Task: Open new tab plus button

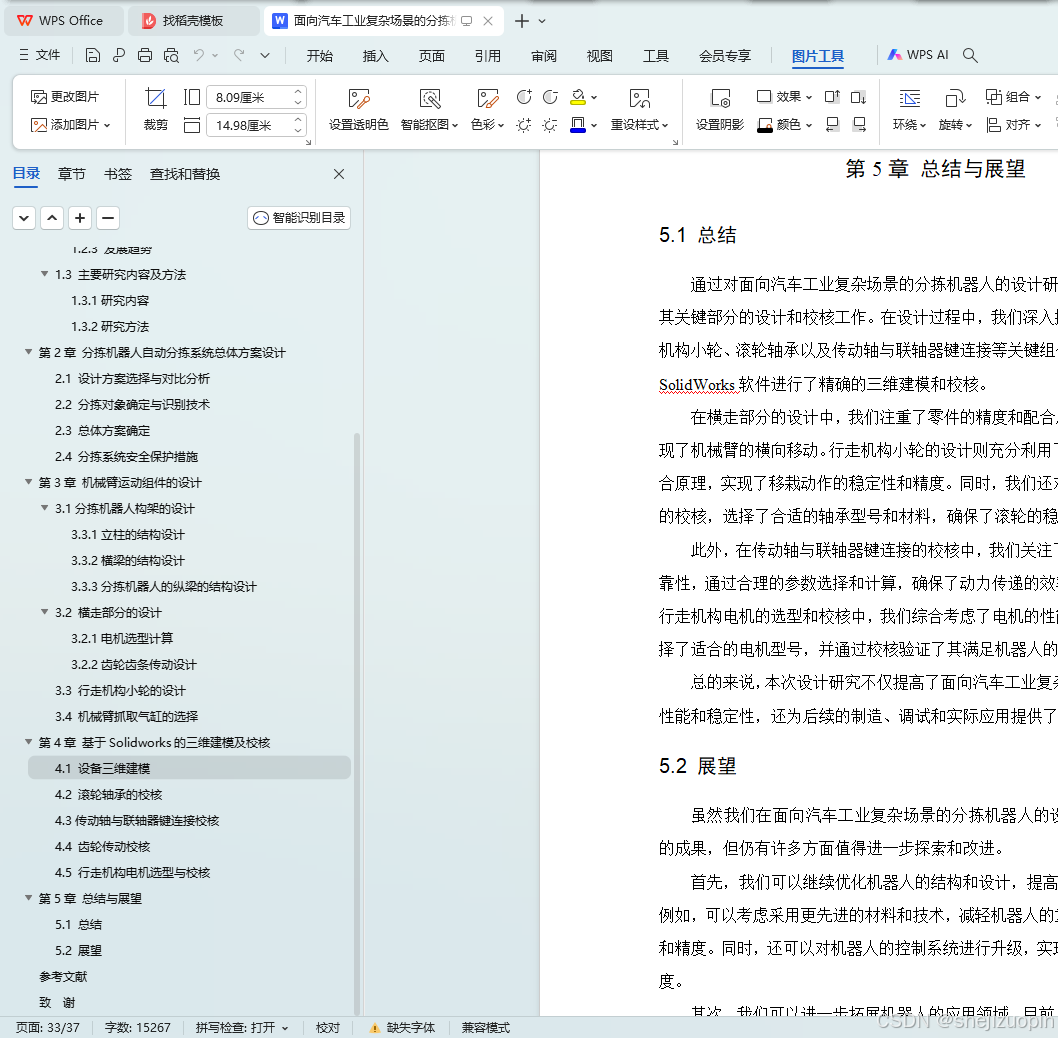Action: (x=521, y=21)
